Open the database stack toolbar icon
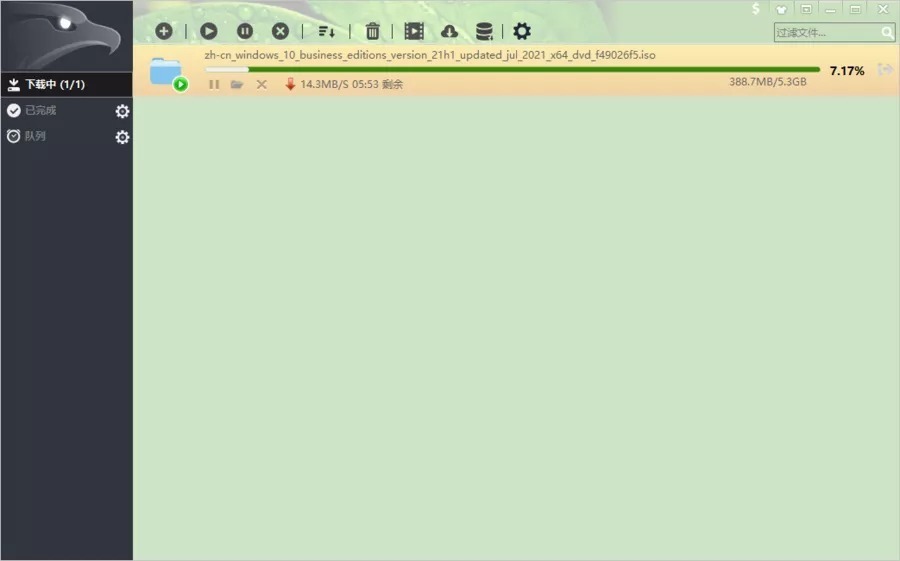 (484, 32)
